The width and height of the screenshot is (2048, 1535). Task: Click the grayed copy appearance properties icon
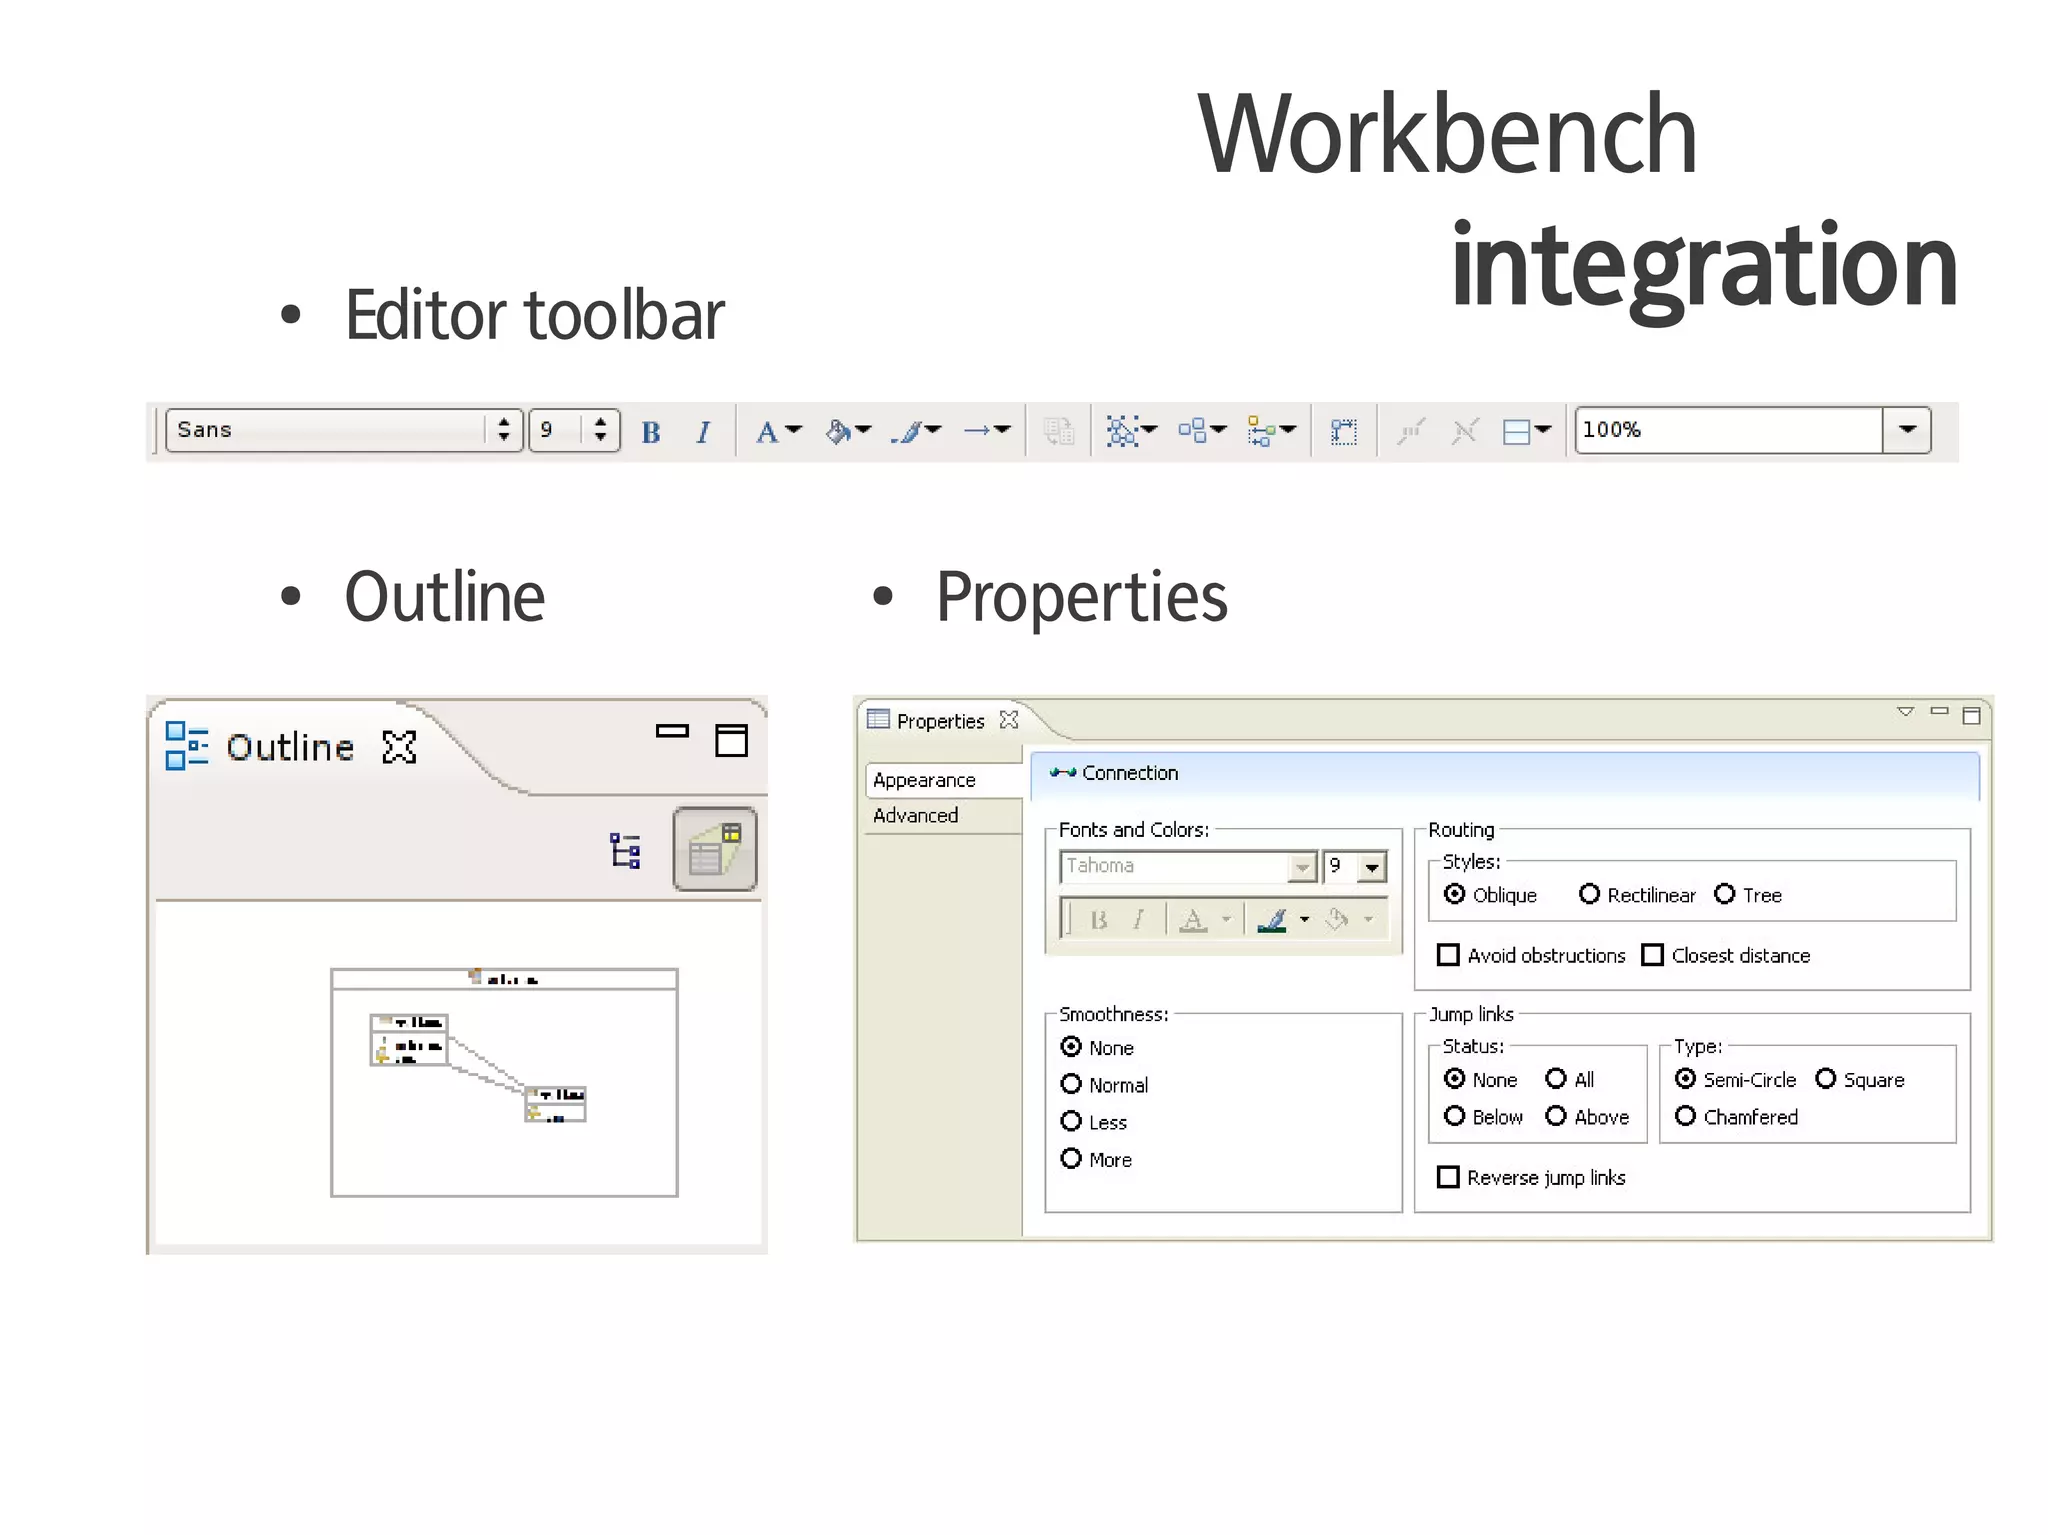click(x=1058, y=432)
